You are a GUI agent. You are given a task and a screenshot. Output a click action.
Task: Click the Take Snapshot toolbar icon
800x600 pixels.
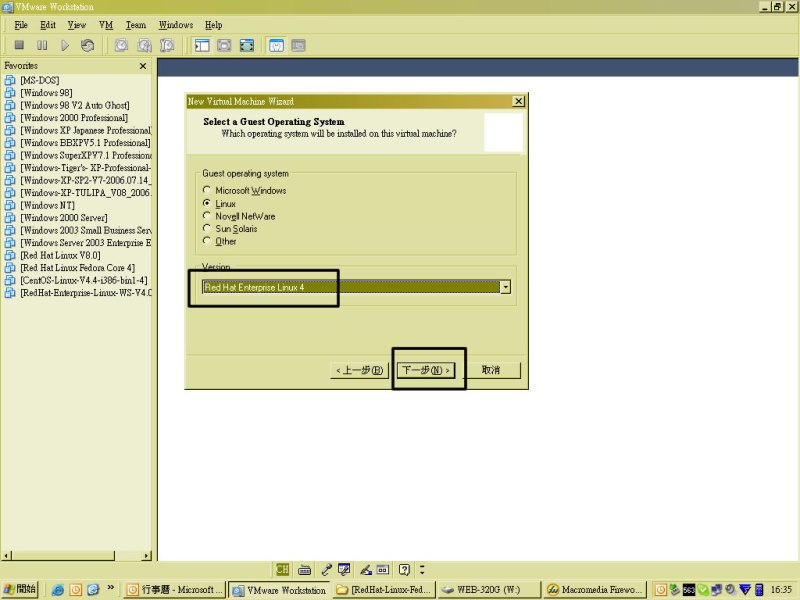121,45
